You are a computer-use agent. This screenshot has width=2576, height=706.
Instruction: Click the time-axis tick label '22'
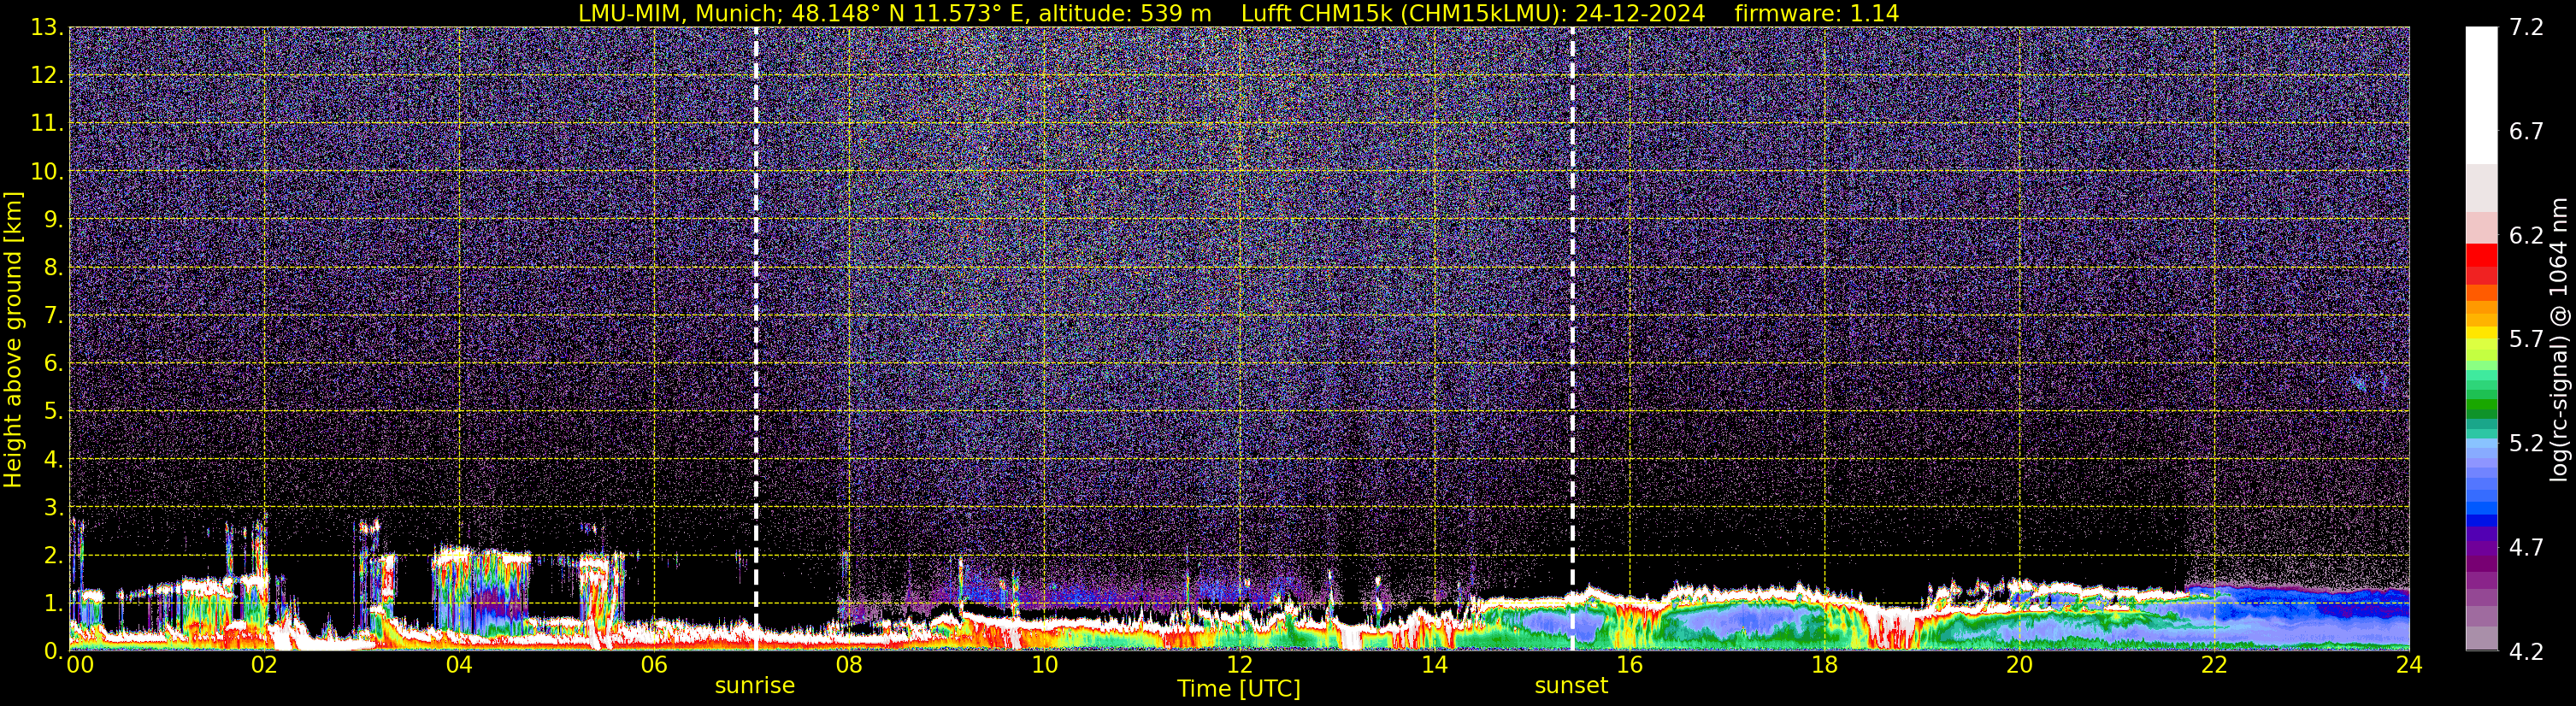[2214, 665]
